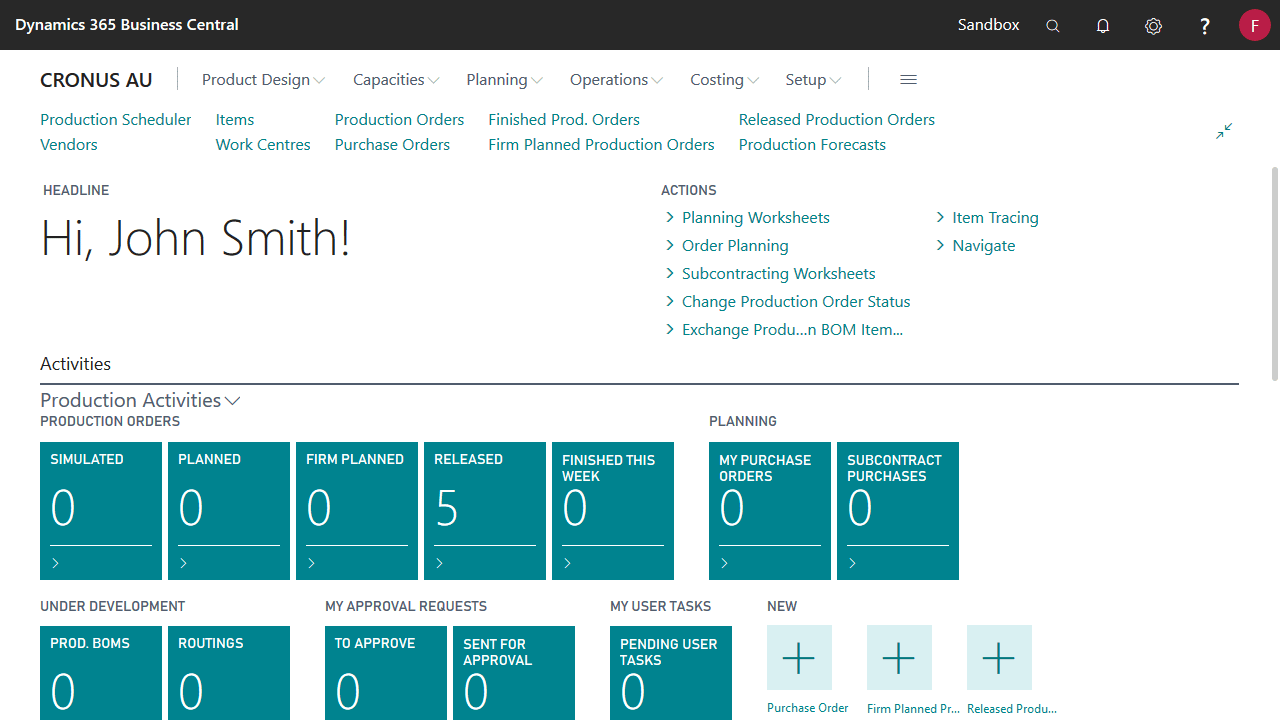Open notifications bell icon
The height and width of the screenshot is (720, 1280).
point(1103,26)
